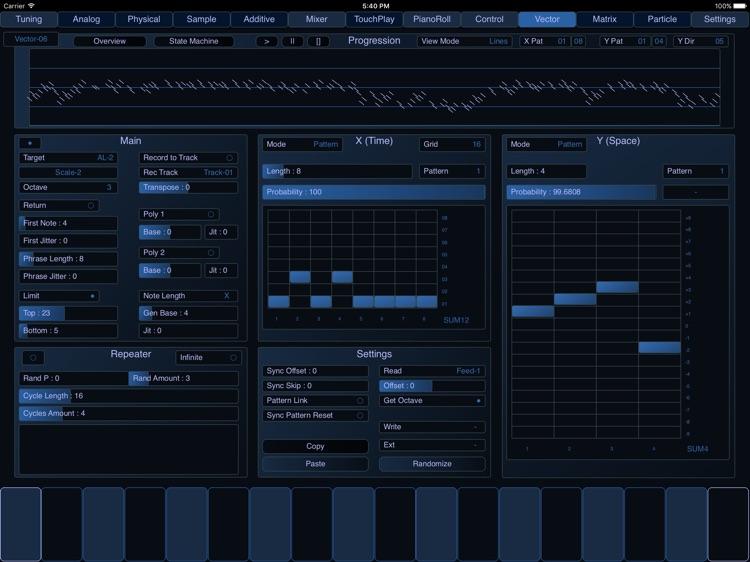Change View Mode Lines setting
The width and height of the screenshot is (750, 562).
tap(464, 41)
